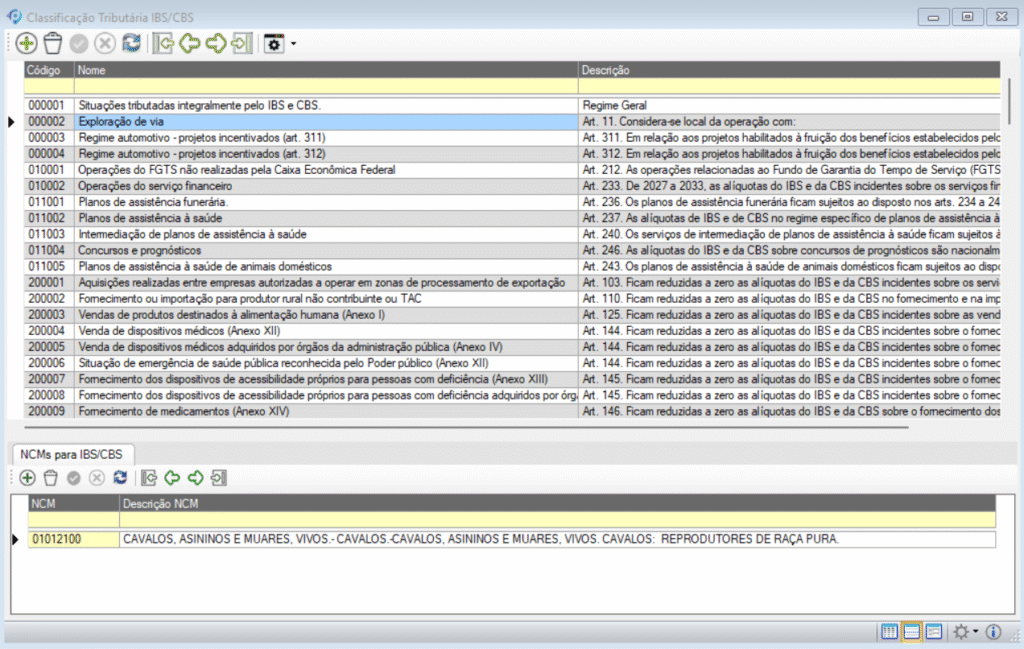Viewport: 1024px width, 649px height.
Task: Go to the first record in the top toolbar
Action: [x=164, y=43]
